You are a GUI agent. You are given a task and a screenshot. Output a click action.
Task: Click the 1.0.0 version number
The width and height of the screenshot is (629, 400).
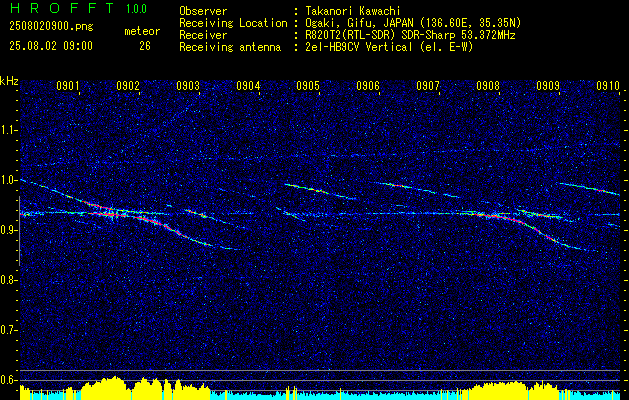pyautogui.click(x=136, y=9)
